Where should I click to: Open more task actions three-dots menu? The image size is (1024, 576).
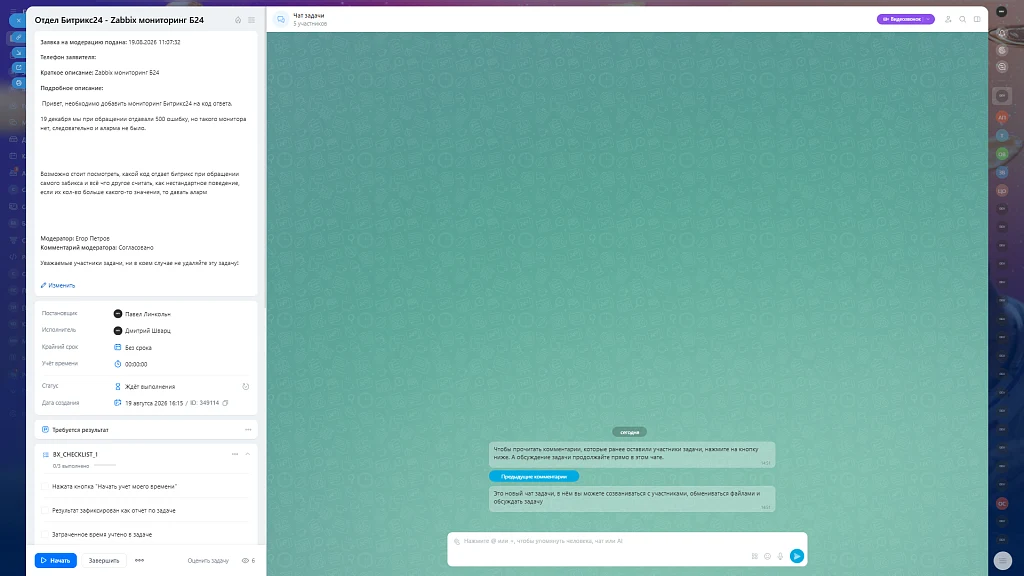click(x=139, y=560)
